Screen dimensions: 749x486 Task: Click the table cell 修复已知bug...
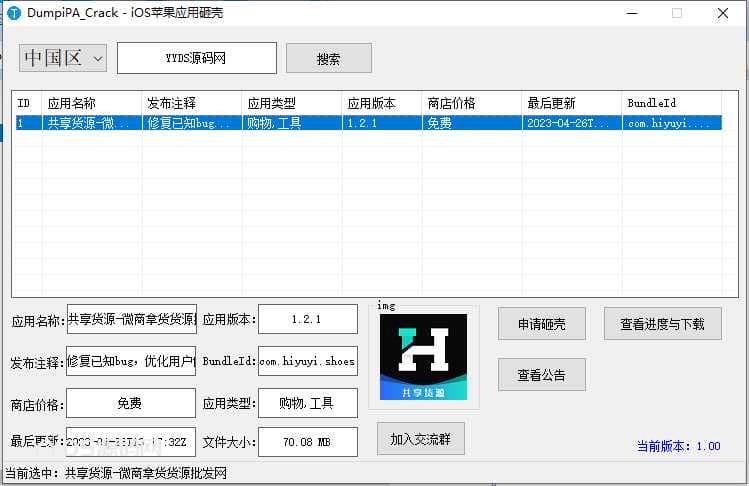192,123
